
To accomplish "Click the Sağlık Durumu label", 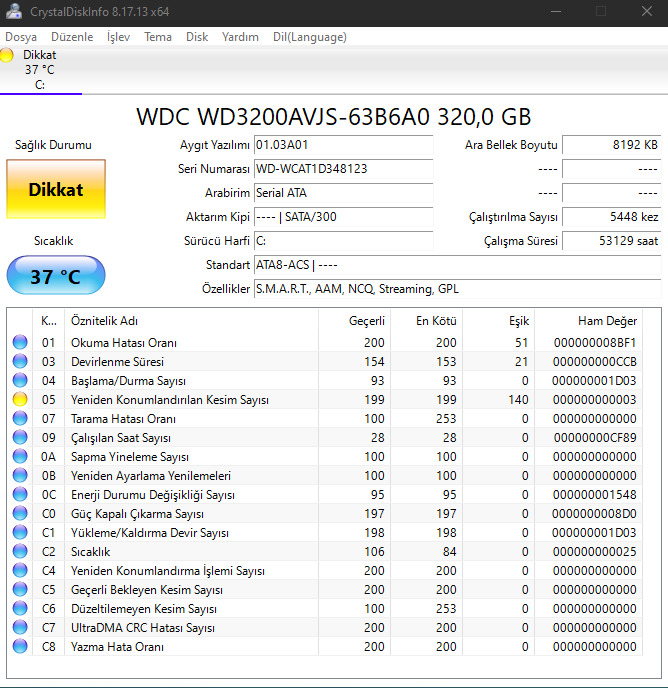I will (53, 145).
